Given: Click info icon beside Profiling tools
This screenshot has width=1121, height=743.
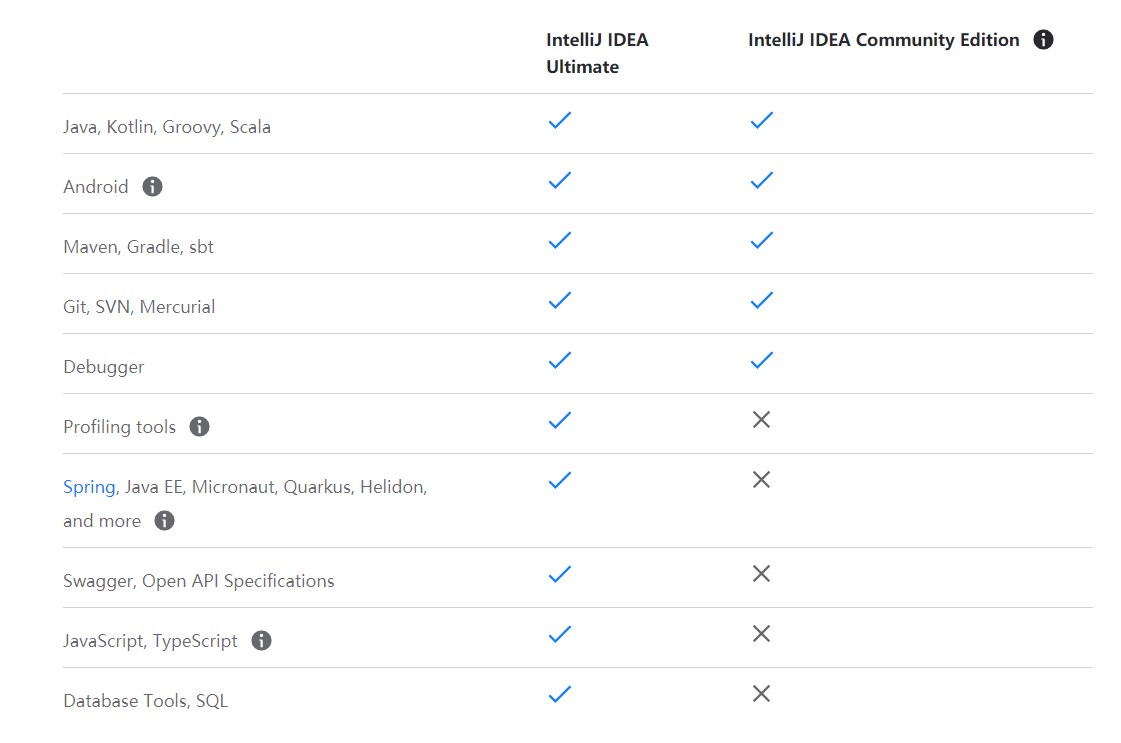Looking at the screenshot, I should 200,427.
